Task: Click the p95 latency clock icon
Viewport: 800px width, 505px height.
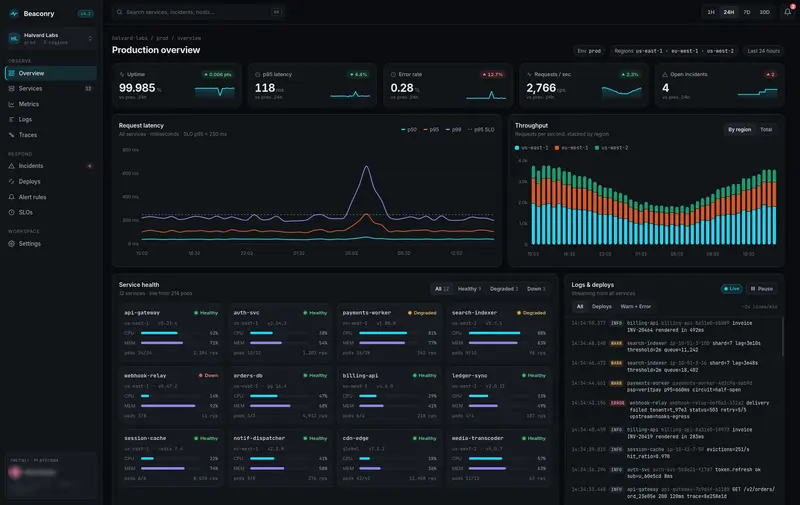Action: [258, 74]
